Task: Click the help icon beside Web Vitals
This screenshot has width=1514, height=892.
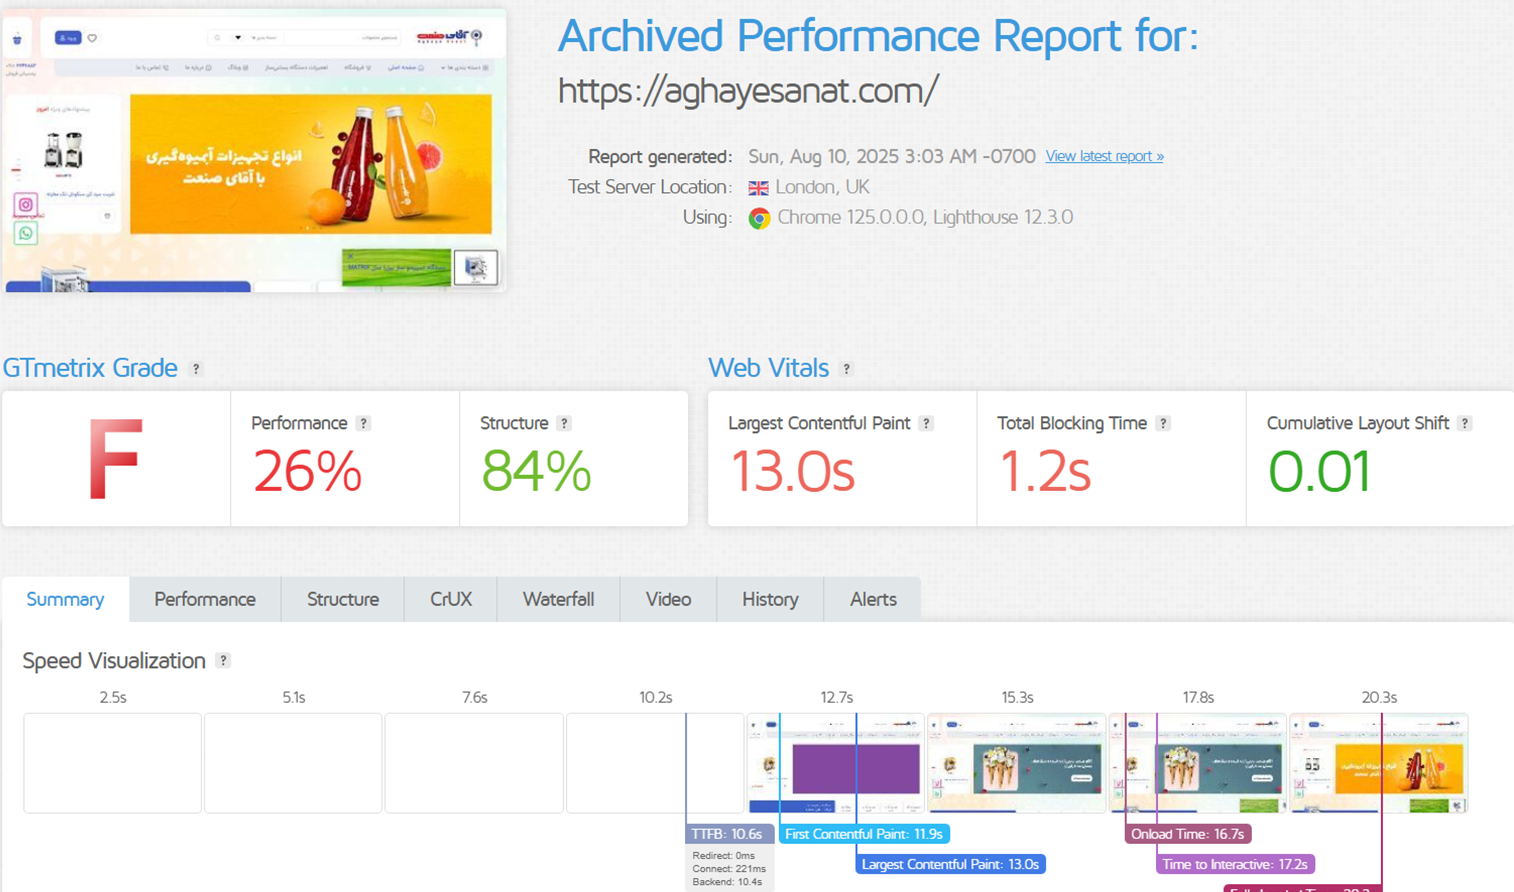Action: (x=846, y=369)
